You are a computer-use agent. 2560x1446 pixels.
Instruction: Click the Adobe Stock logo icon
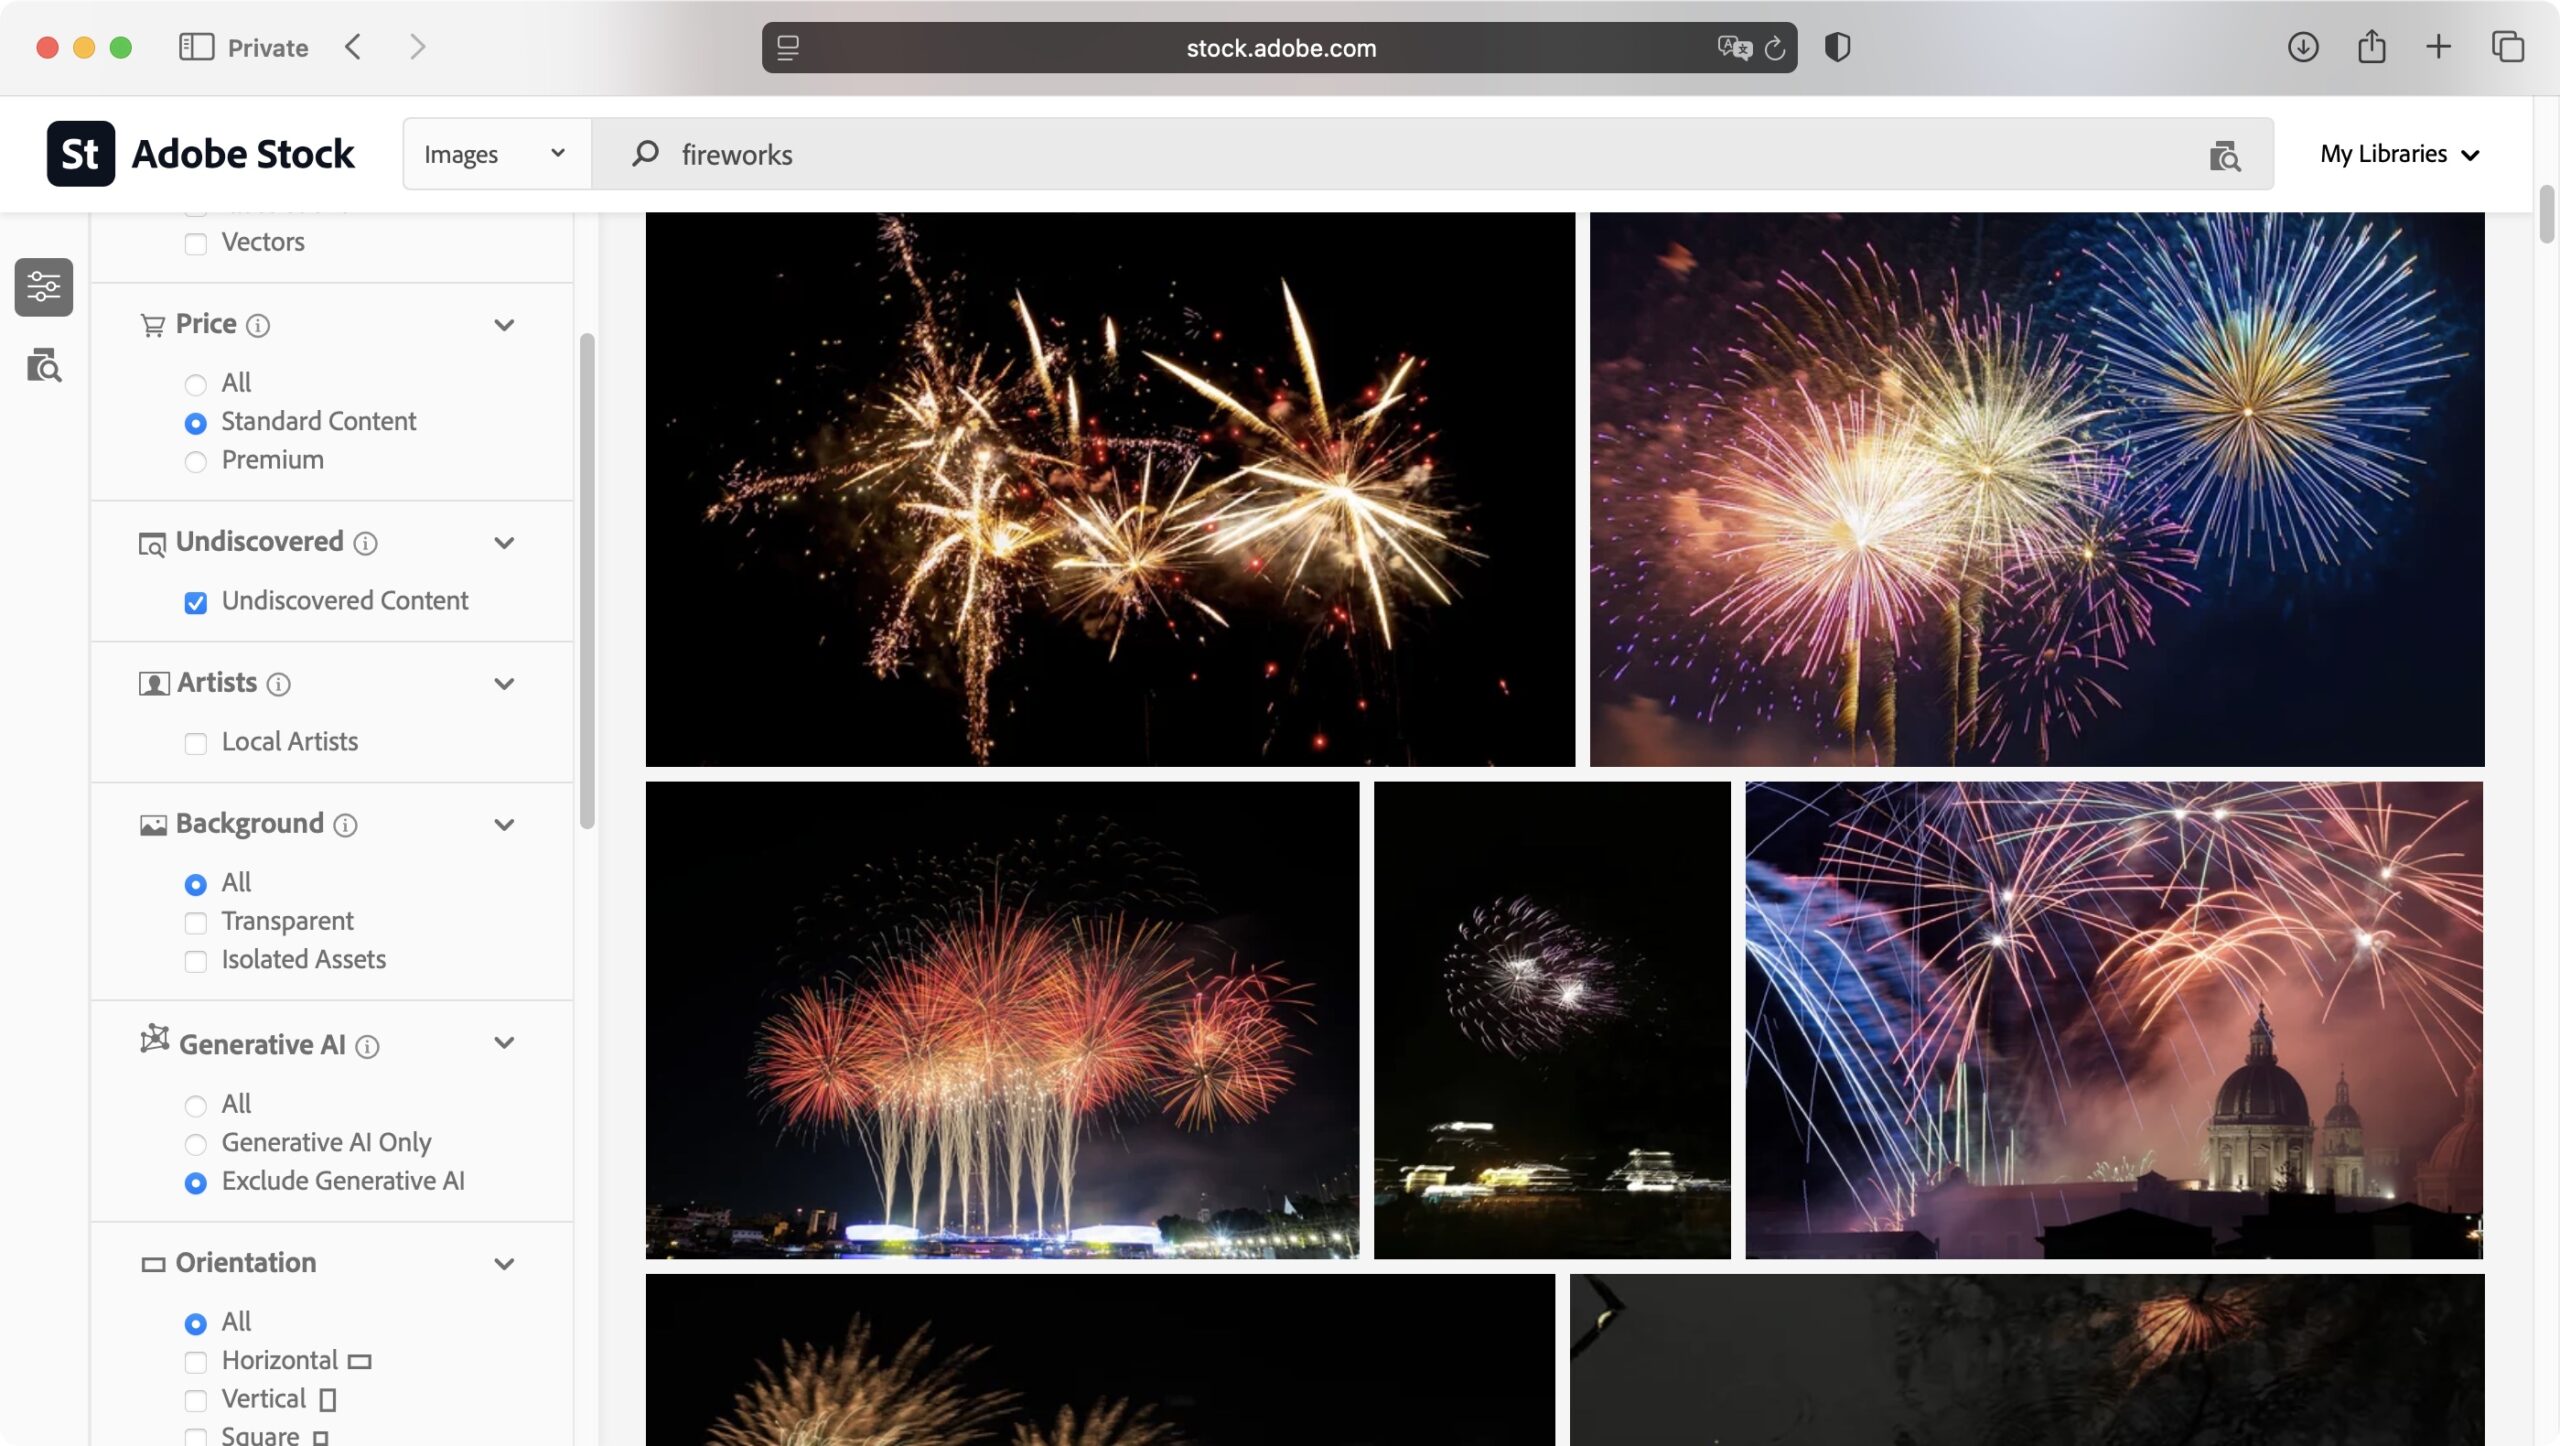pyautogui.click(x=81, y=154)
